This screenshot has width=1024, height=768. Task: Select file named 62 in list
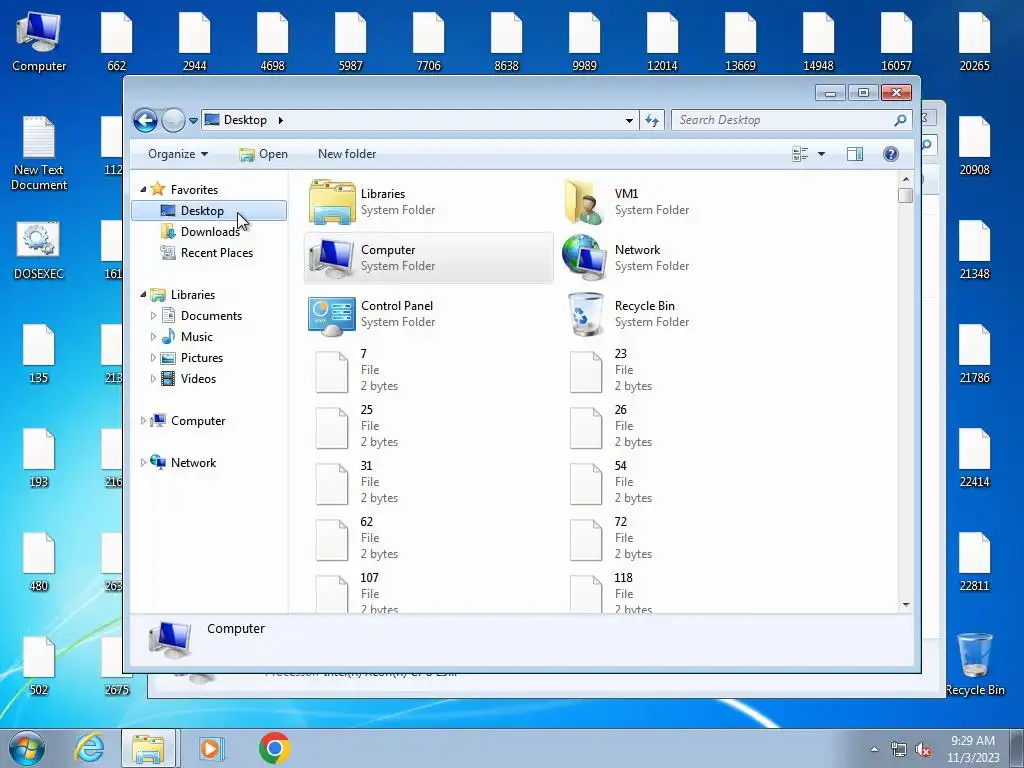click(x=356, y=538)
